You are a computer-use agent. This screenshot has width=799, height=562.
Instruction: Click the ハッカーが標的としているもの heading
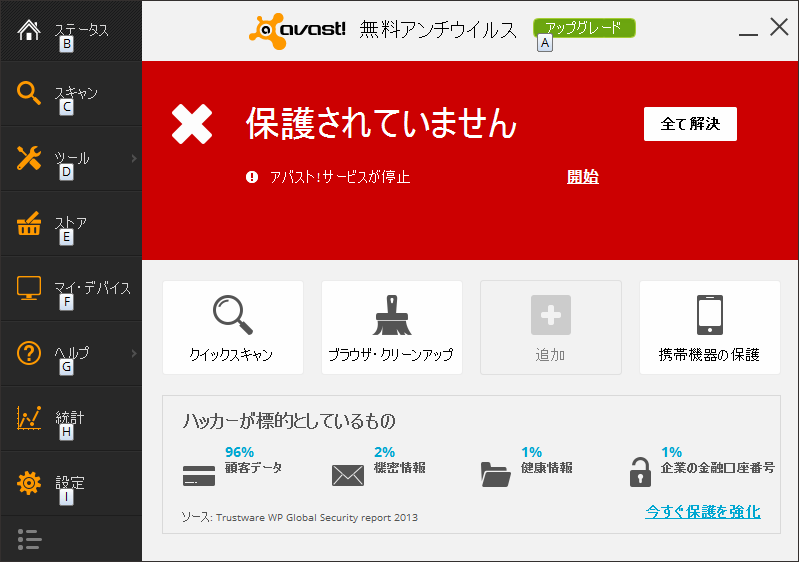click(289, 421)
